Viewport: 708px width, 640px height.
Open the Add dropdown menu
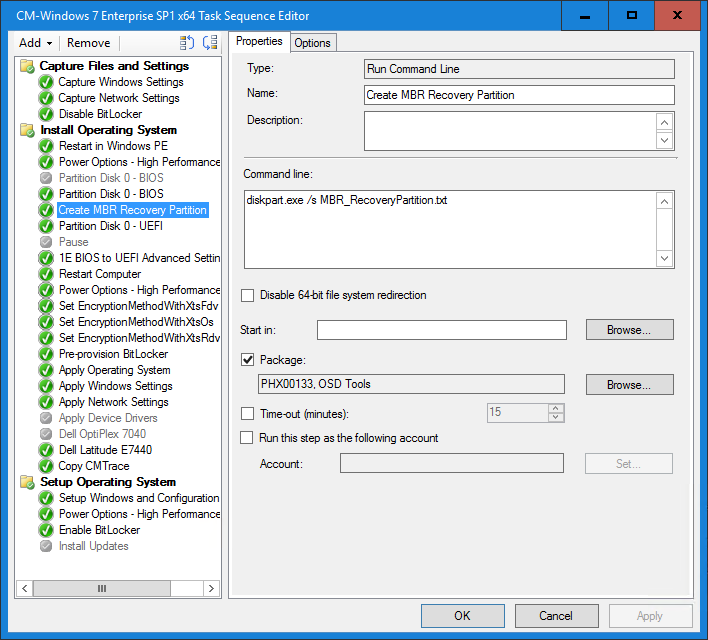(x=36, y=43)
